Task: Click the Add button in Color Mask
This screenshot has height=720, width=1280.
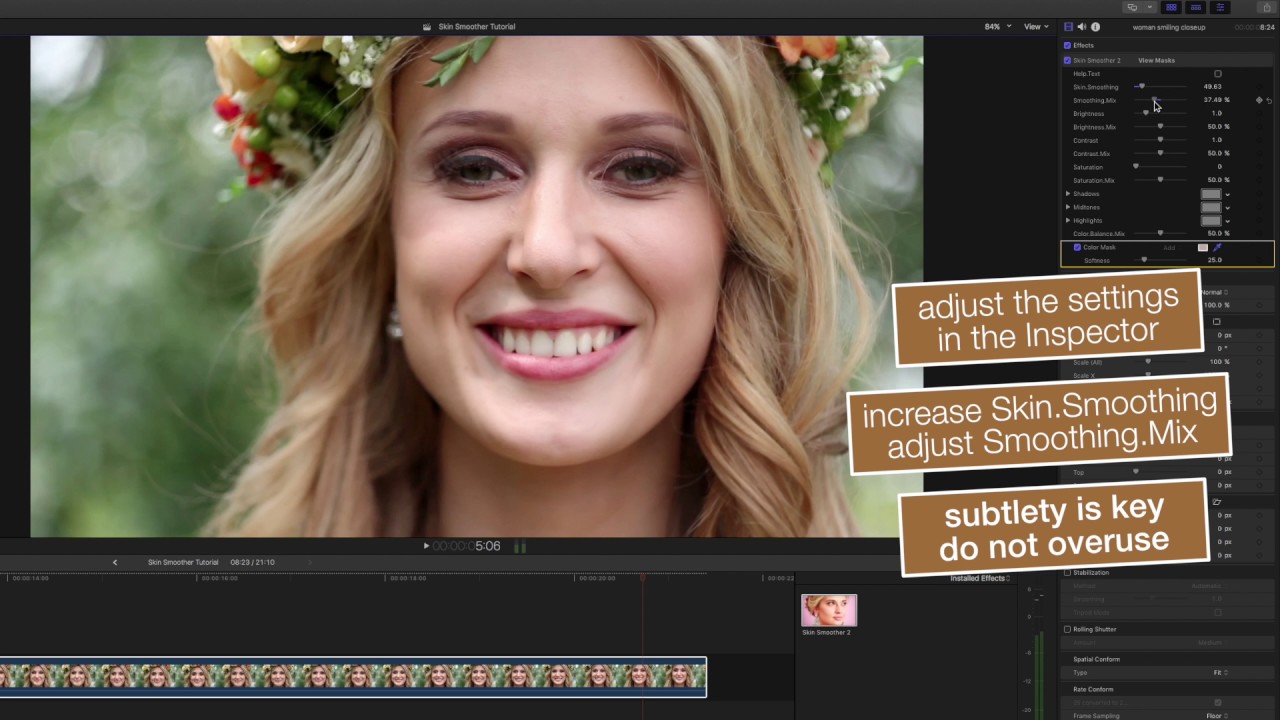Action: 1169,247
